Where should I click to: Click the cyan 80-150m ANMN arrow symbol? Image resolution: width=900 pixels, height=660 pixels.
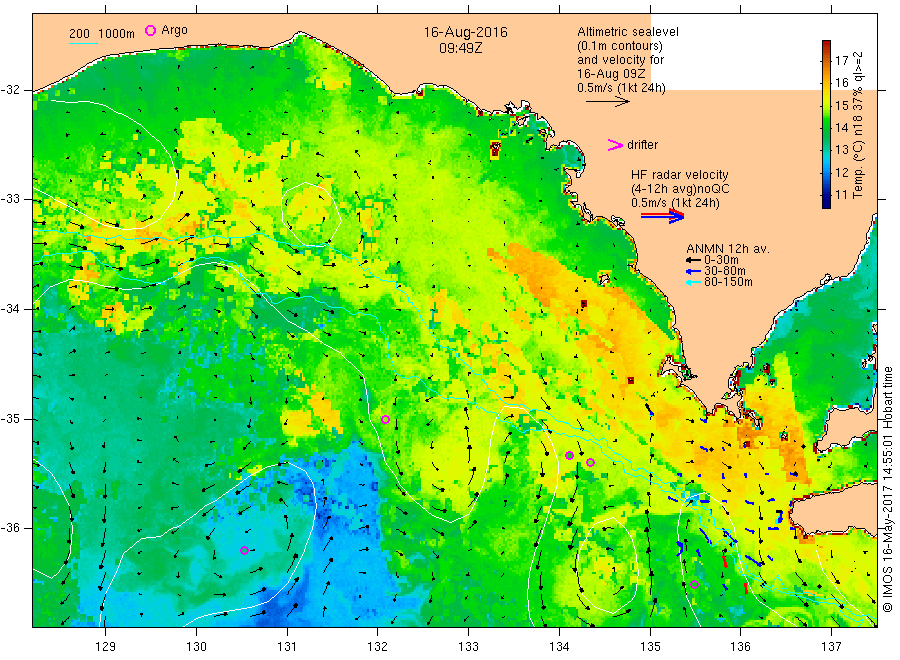(x=693, y=282)
